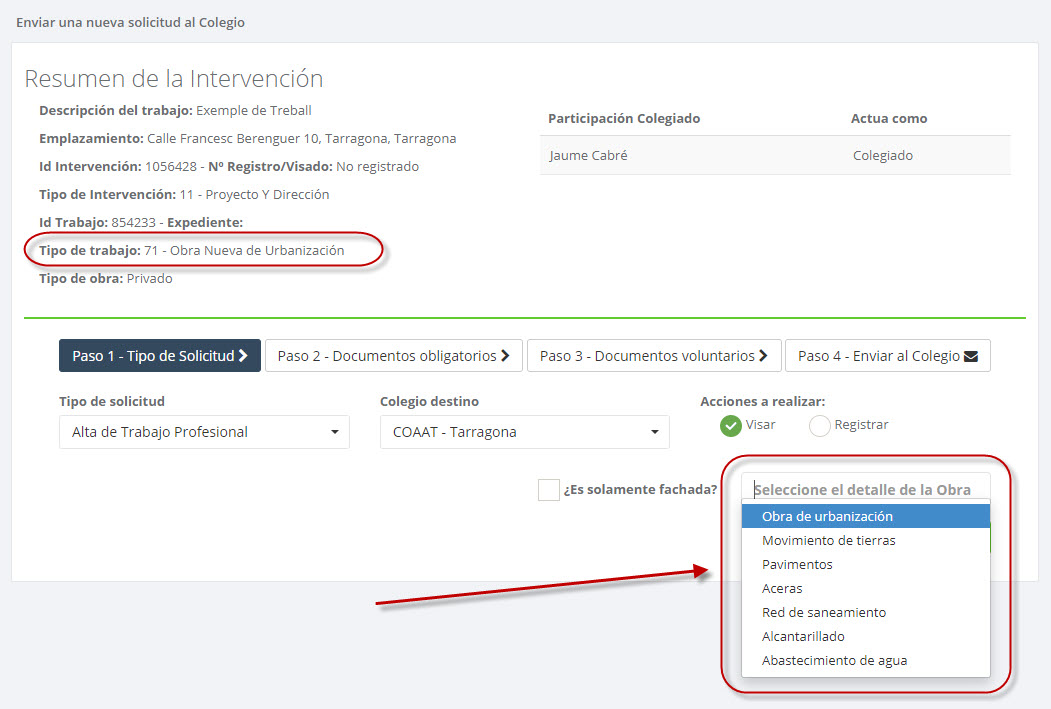Choose 'Red de saneamiento' option
The image size is (1051, 709).
pyautogui.click(x=823, y=612)
